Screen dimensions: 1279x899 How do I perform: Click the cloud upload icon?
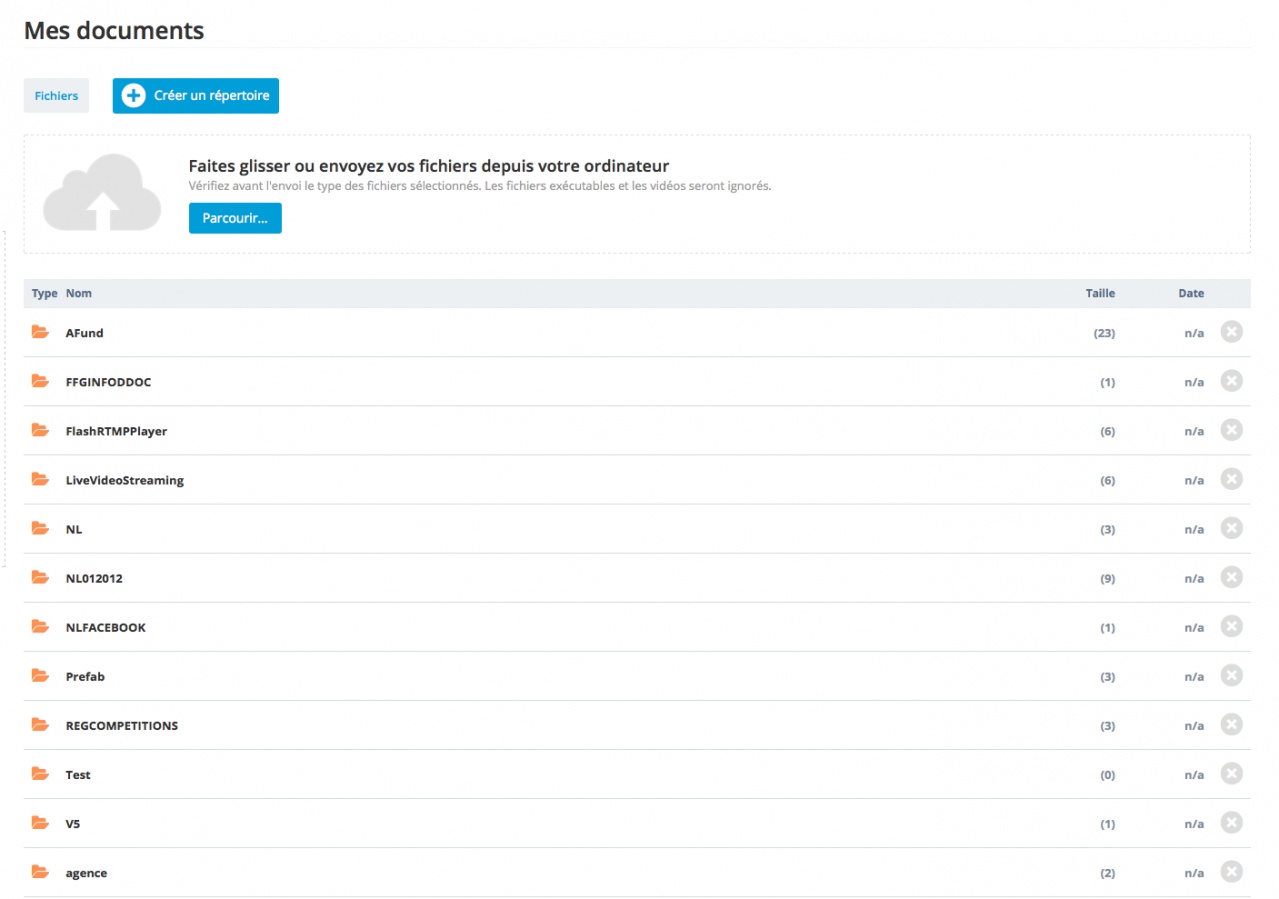click(102, 193)
